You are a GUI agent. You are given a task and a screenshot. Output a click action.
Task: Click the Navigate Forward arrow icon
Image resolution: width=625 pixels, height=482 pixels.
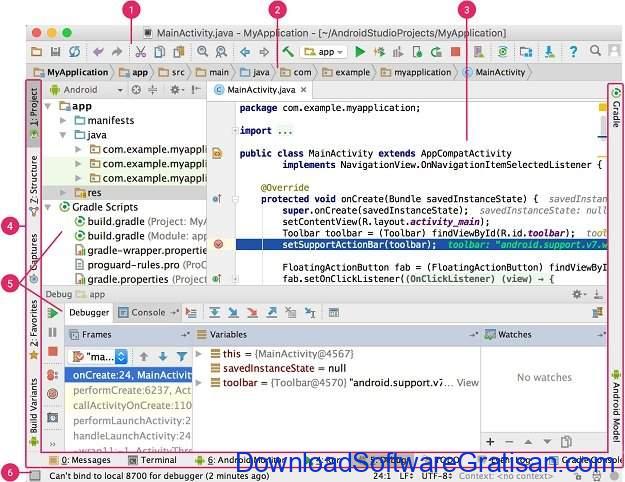tap(264, 52)
